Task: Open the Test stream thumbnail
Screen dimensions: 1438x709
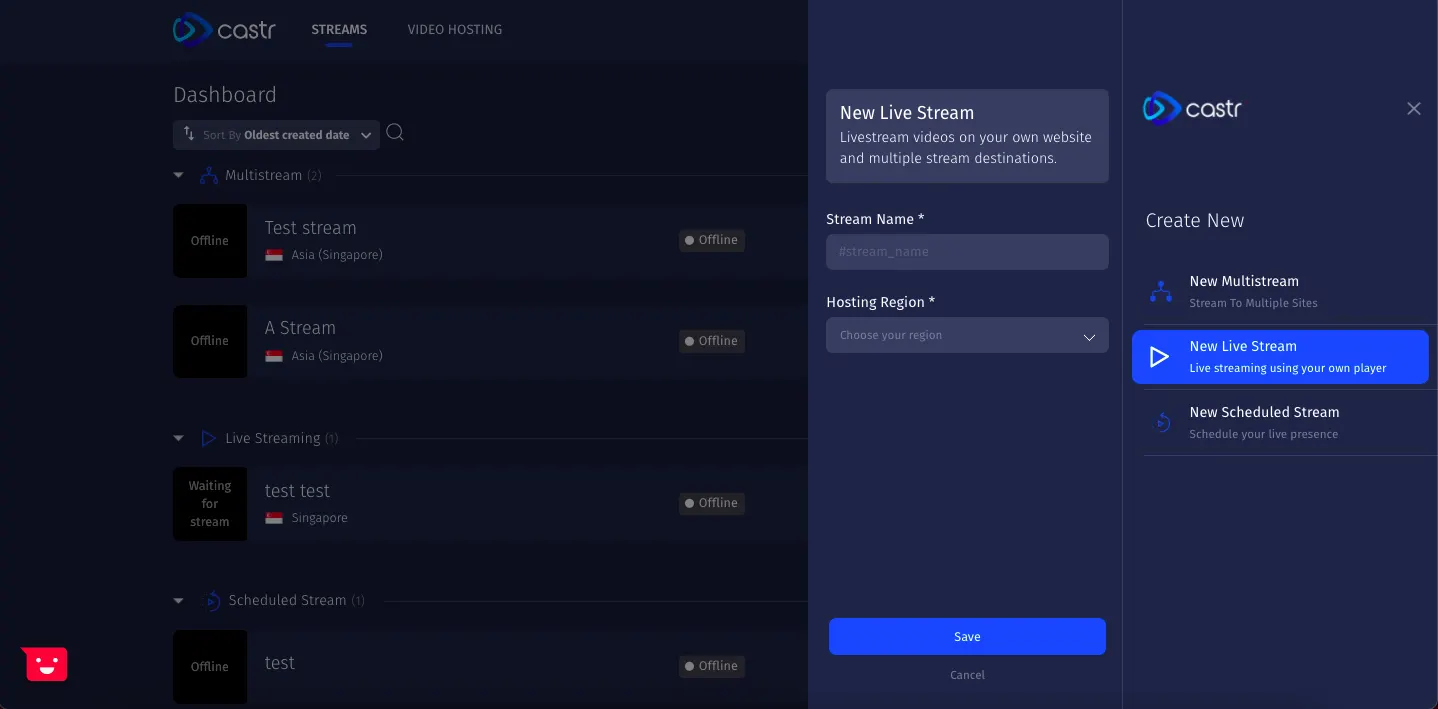Action: click(x=210, y=241)
